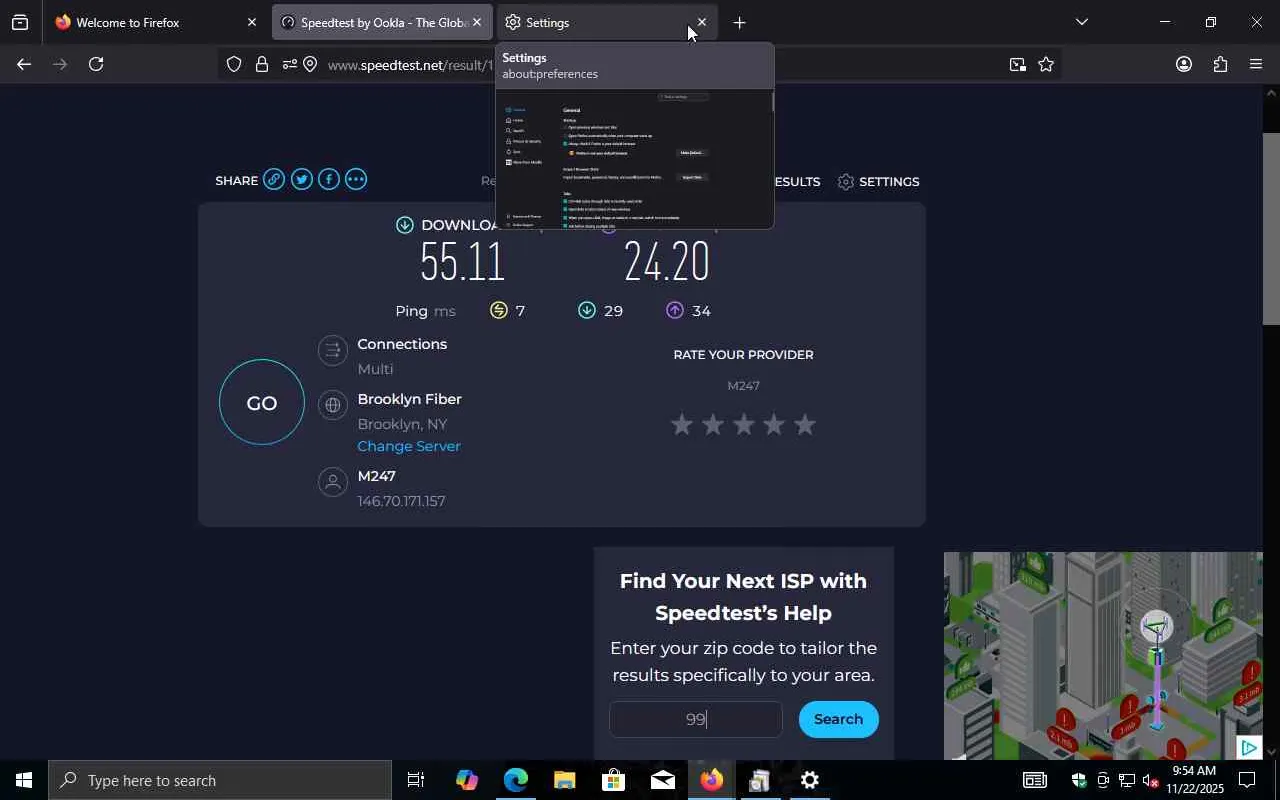Start a new test with the GO button
Screen dimensions: 1280x800
[262, 403]
